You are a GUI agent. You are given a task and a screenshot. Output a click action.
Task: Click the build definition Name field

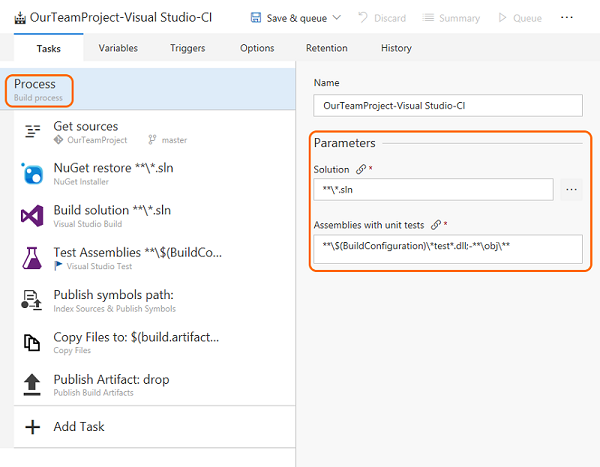[447, 105]
